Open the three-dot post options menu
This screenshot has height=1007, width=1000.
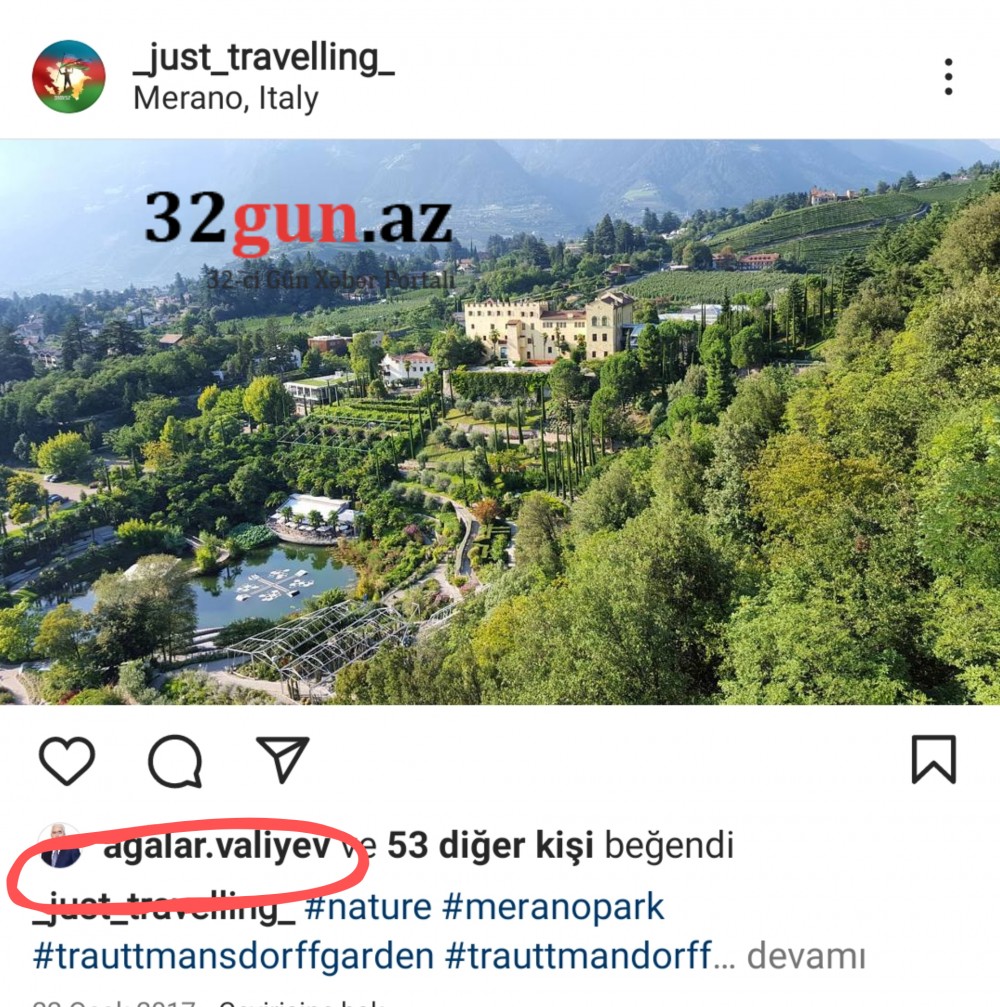click(948, 76)
